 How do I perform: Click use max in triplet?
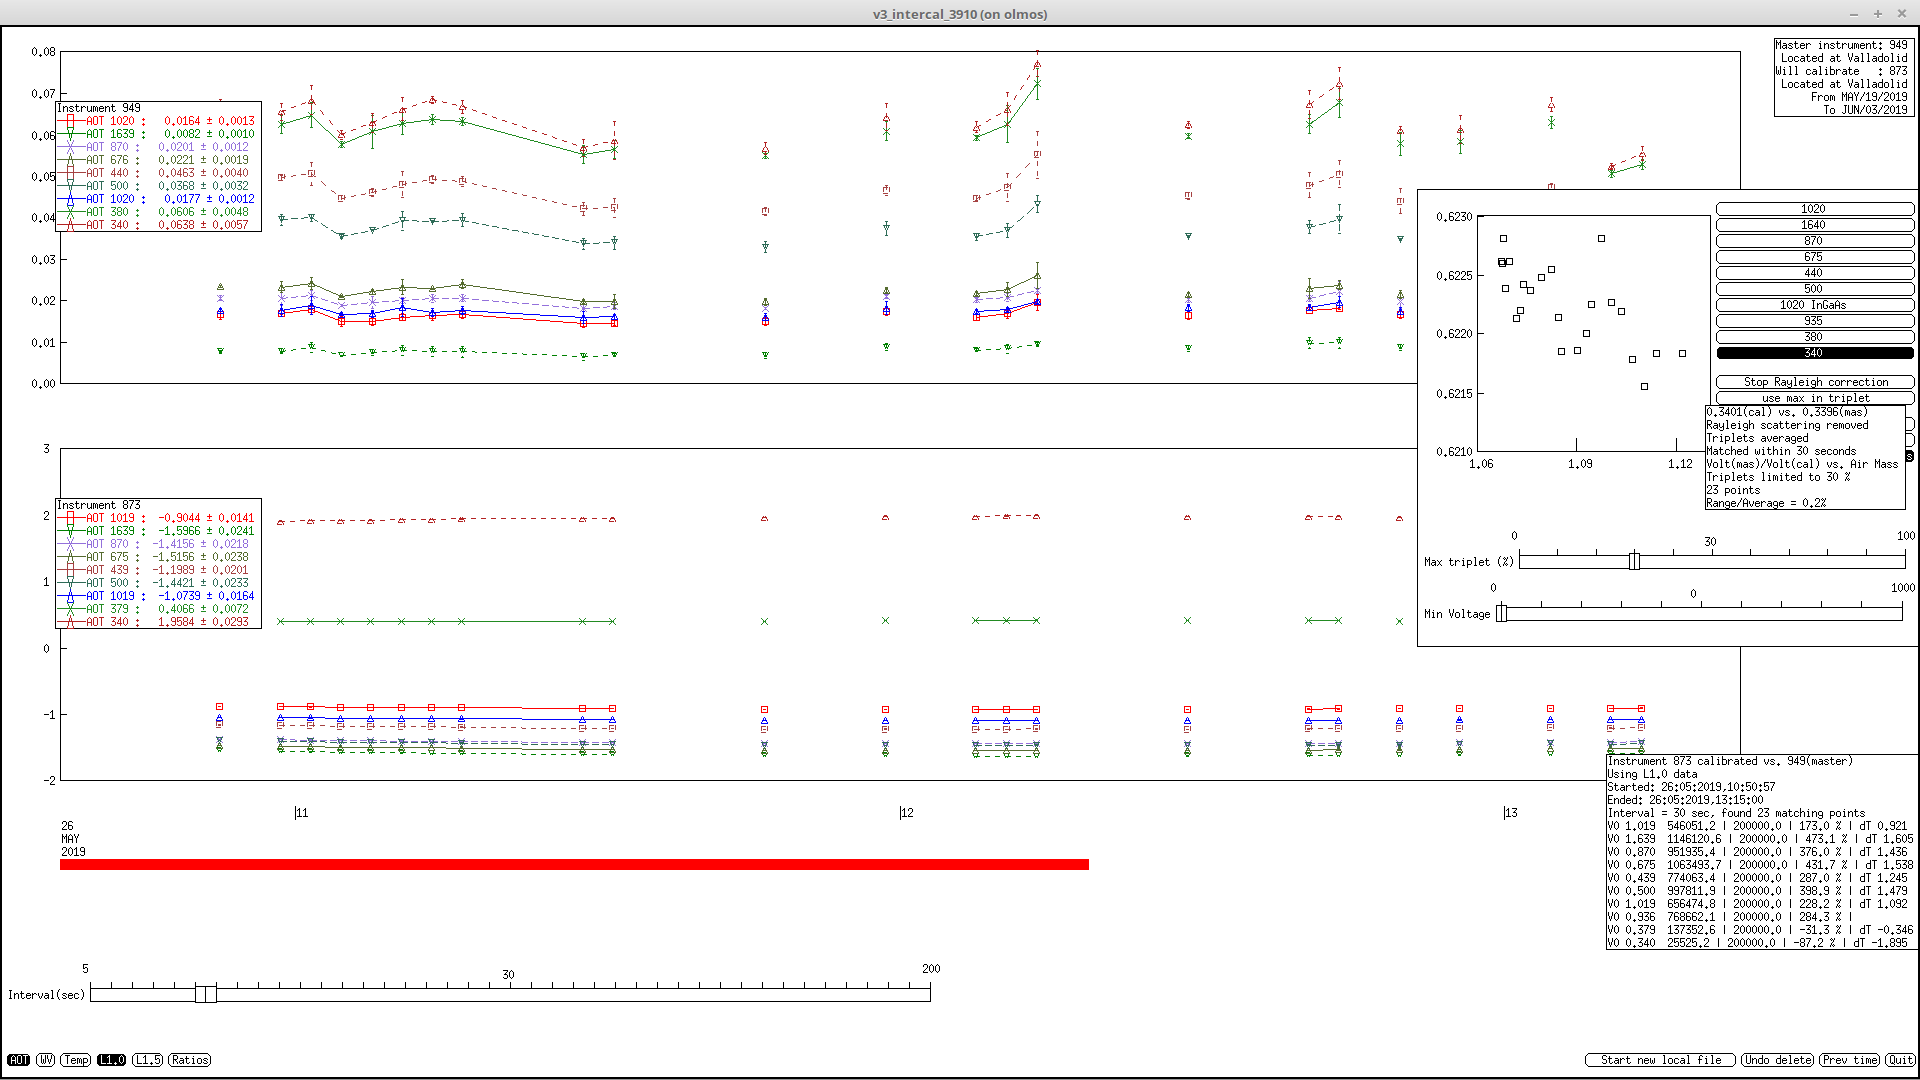pyautogui.click(x=1814, y=398)
